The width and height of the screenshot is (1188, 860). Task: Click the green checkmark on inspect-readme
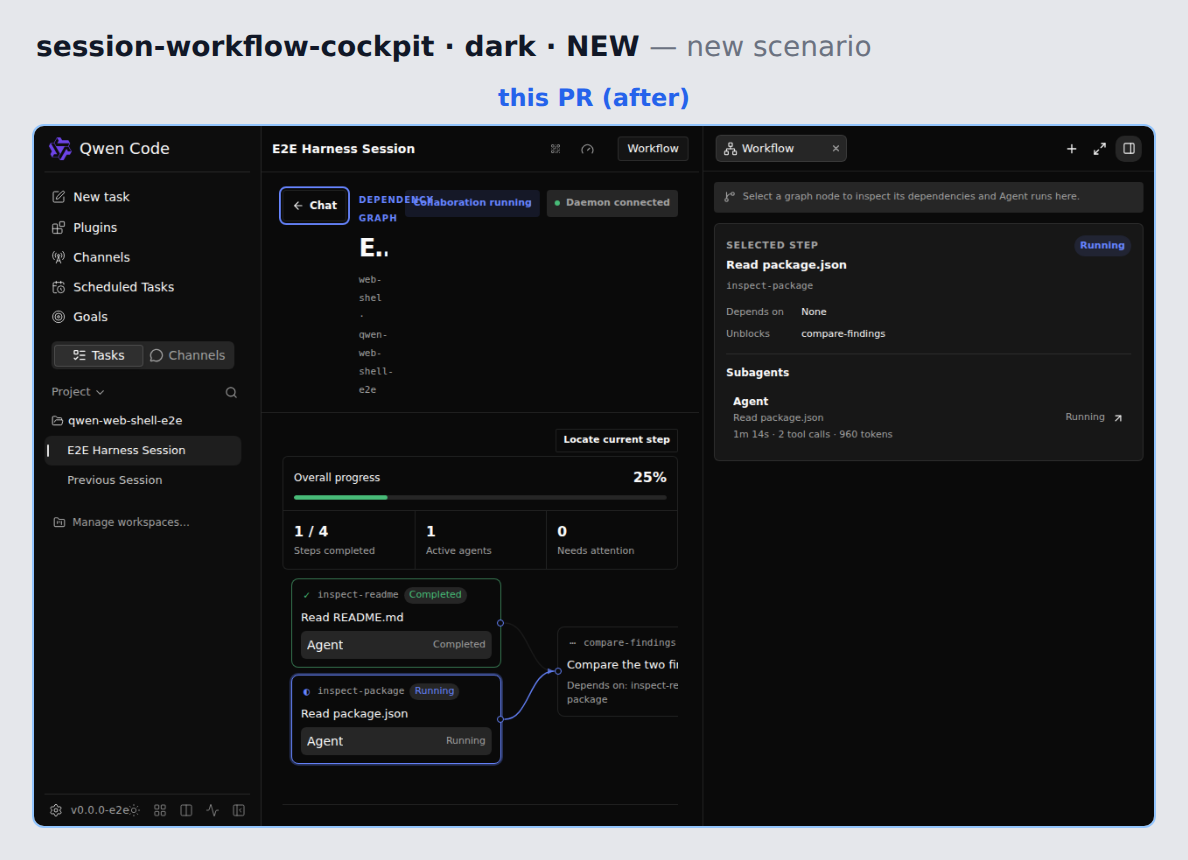pyautogui.click(x=306, y=596)
